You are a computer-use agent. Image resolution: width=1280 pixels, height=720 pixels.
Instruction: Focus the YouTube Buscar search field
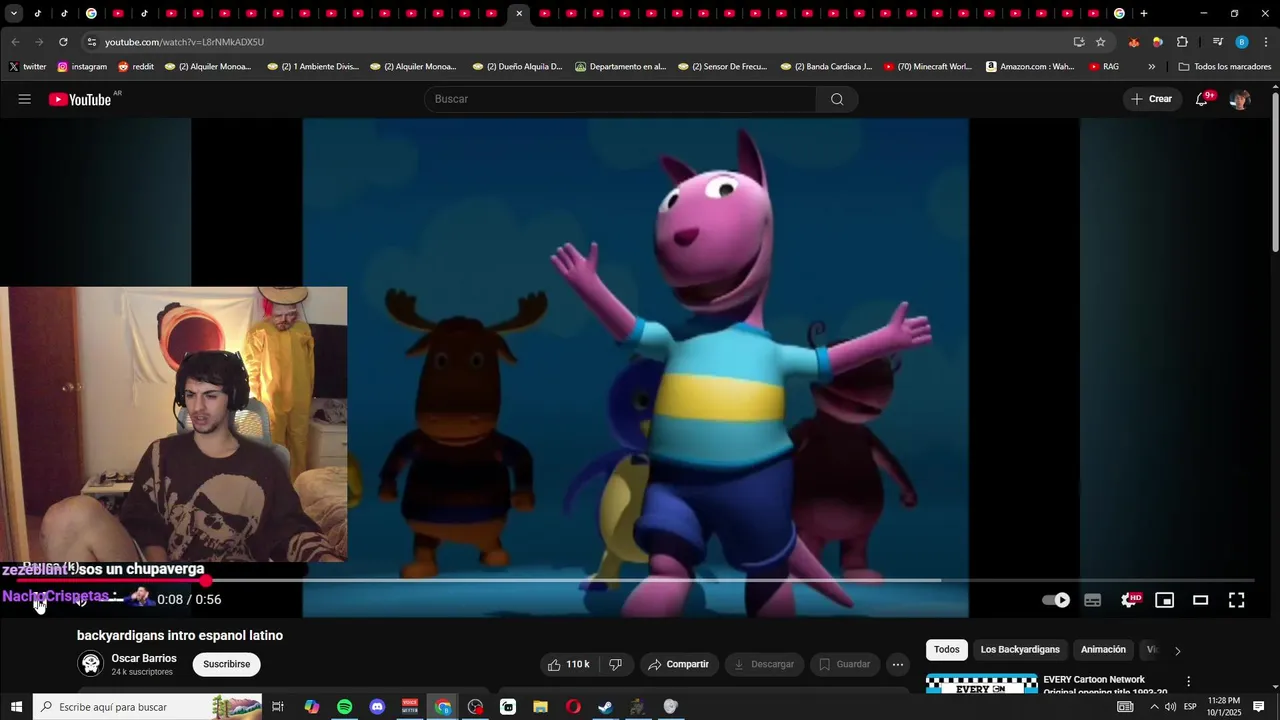pyautogui.click(x=620, y=99)
